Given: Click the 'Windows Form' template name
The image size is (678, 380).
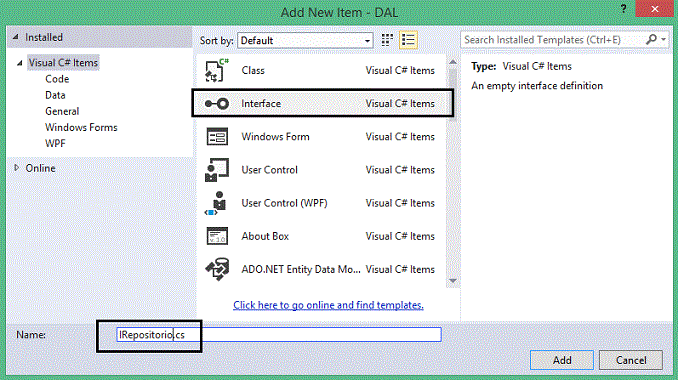Looking at the screenshot, I should (275, 137).
